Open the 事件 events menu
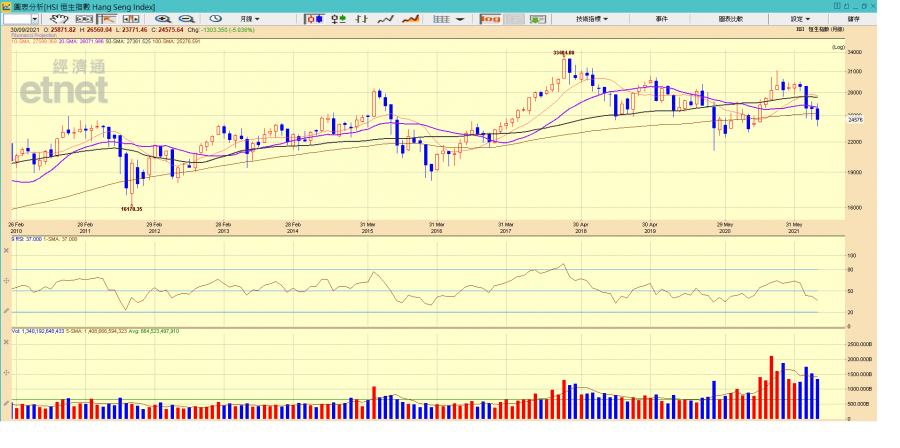This screenshot has width=900, height=448. [x=662, y=19]
